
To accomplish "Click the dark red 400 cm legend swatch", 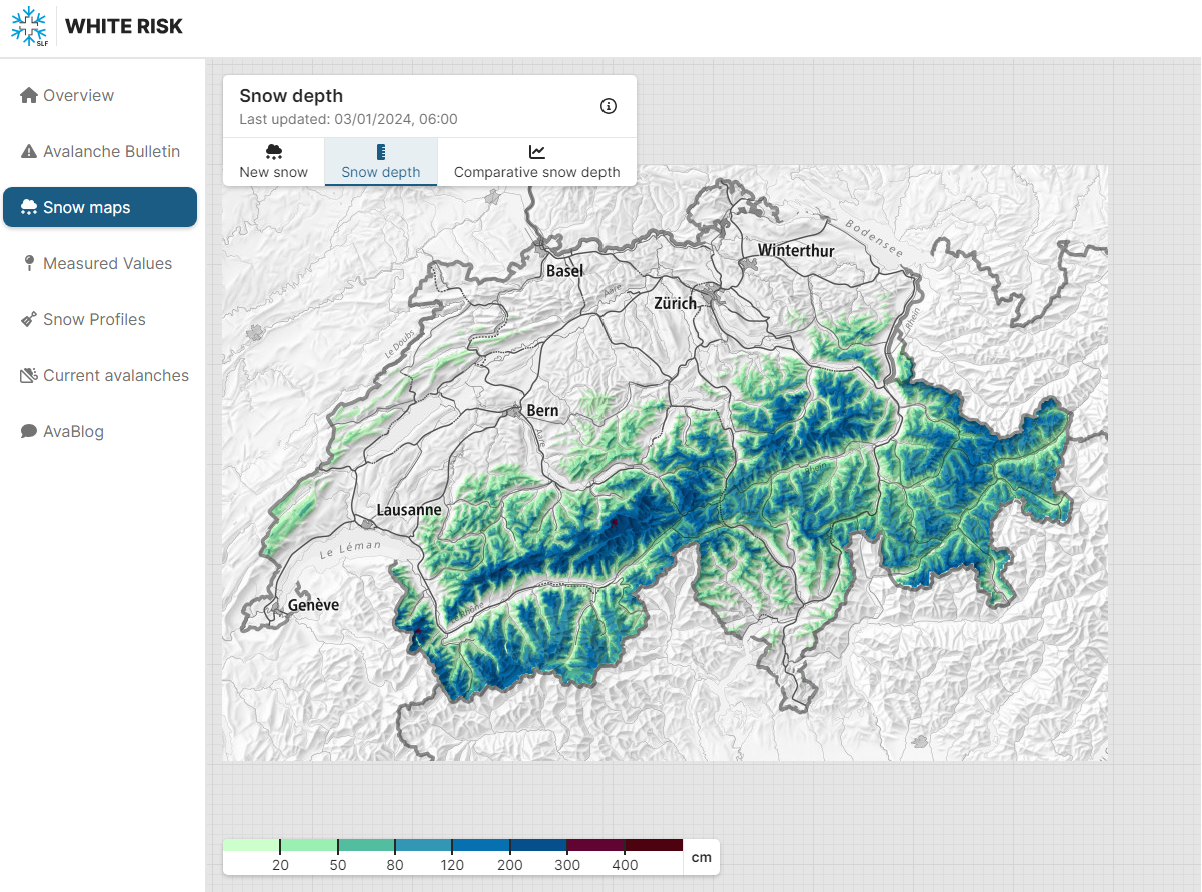I will click(653, 845).
